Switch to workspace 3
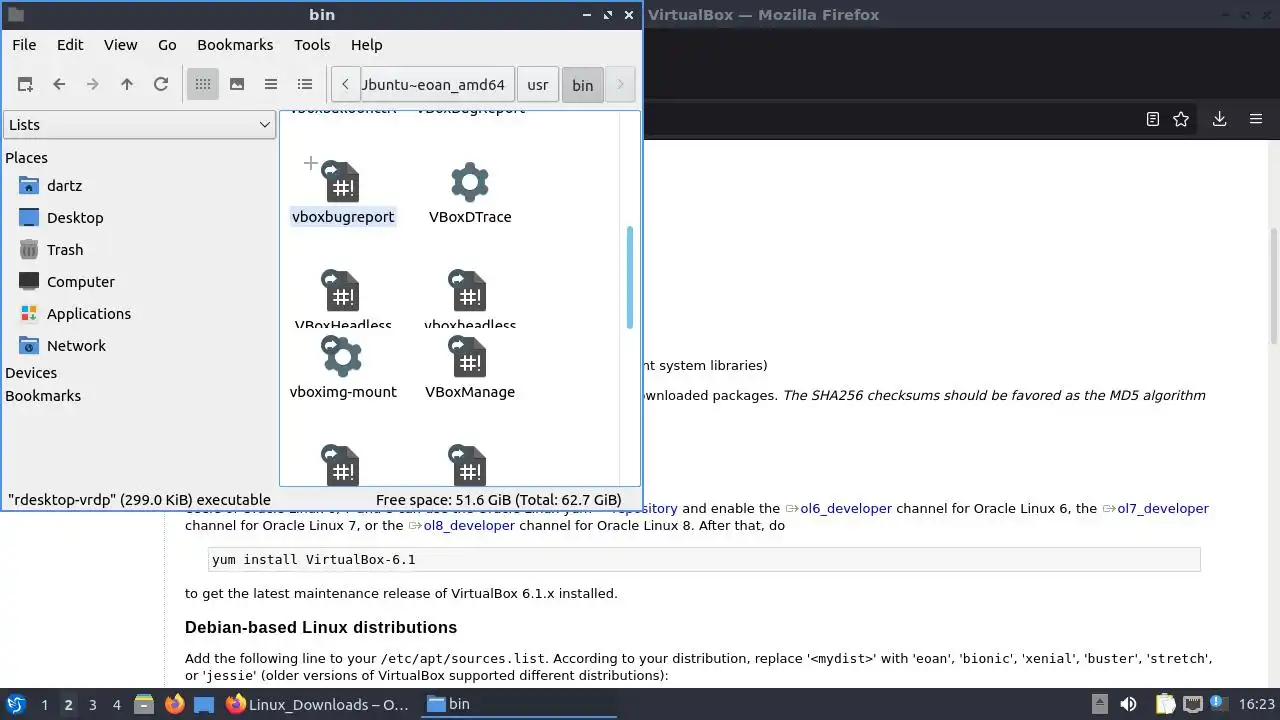This screenshot has height=720, width=1280. coord(92,705)
